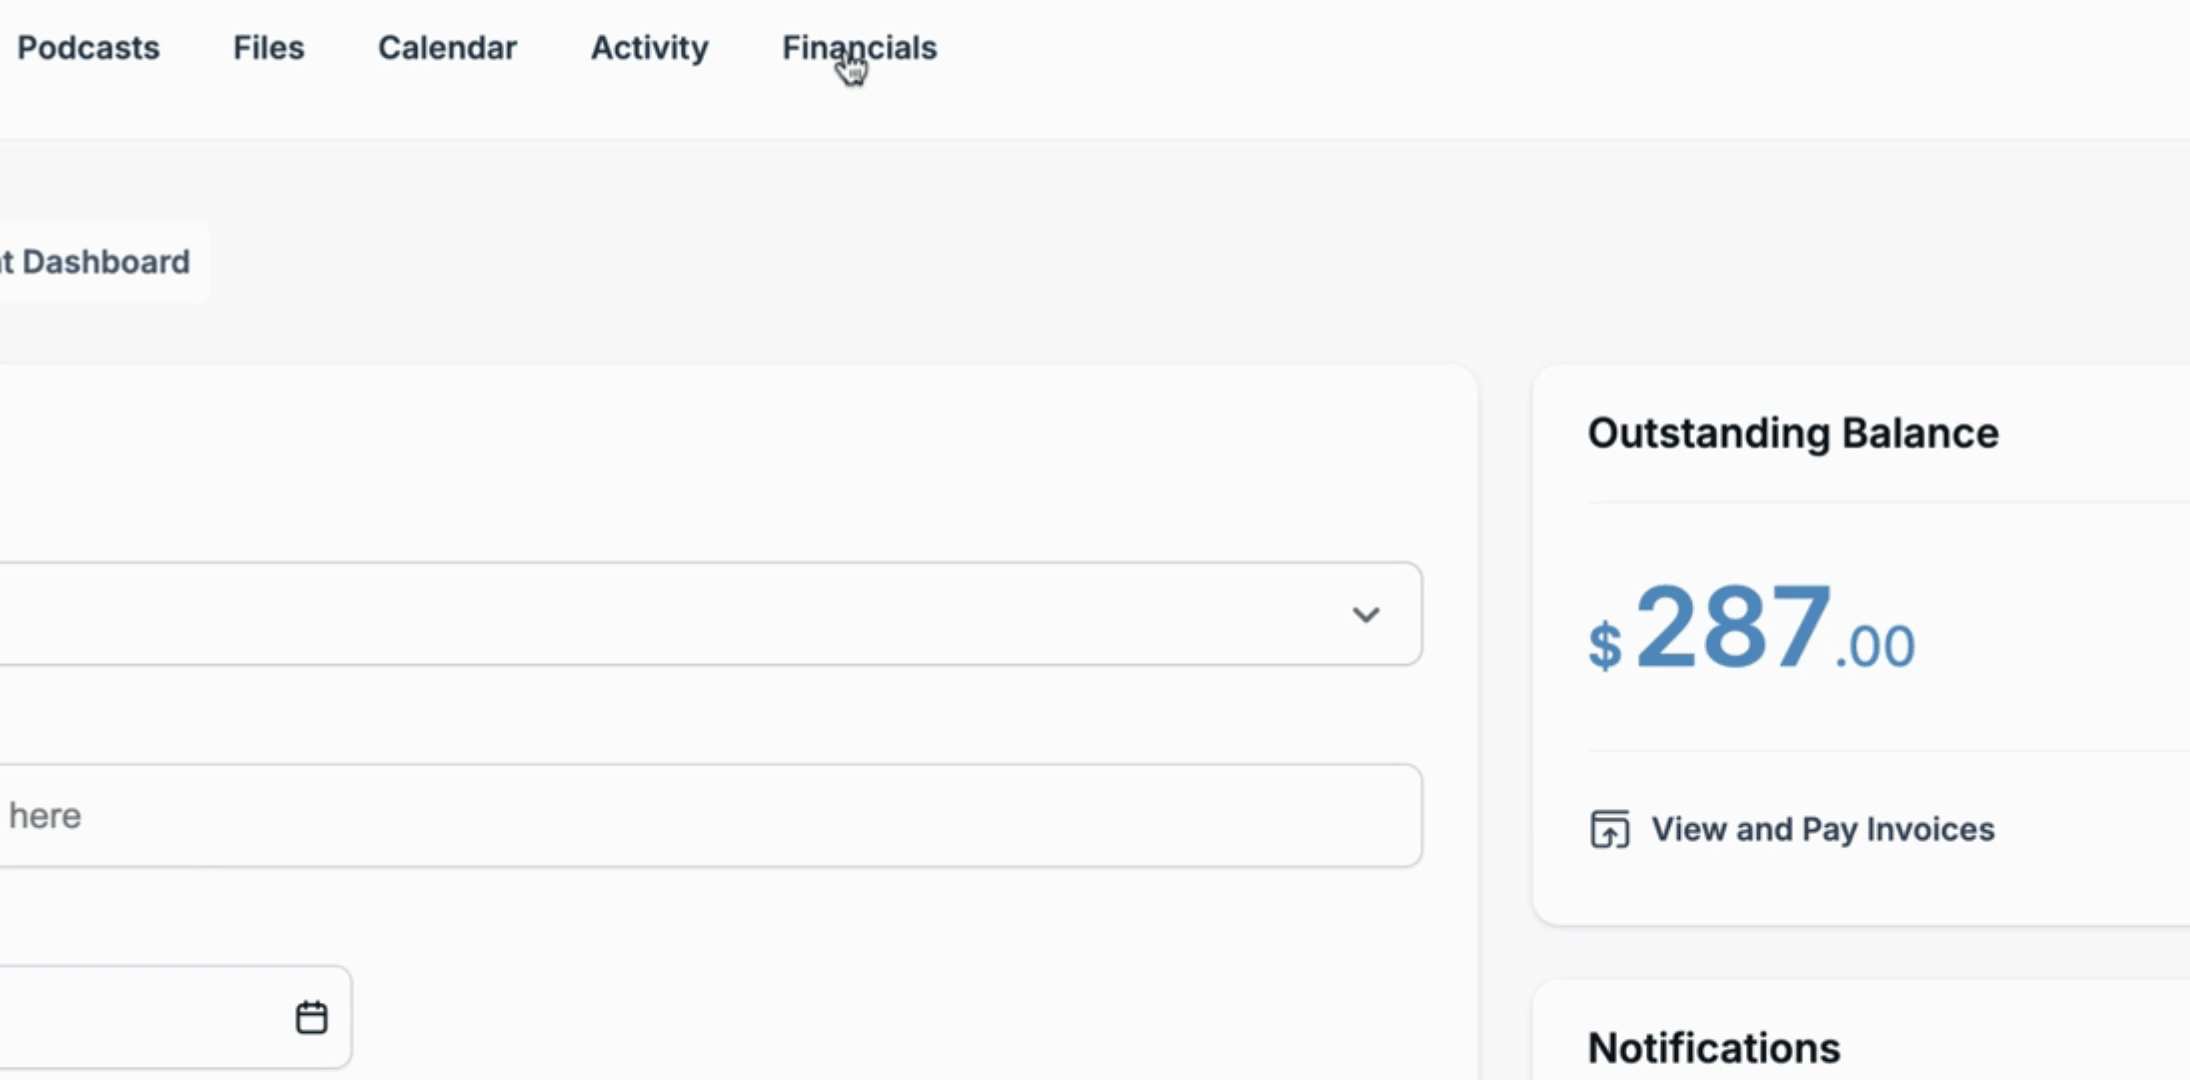Image resolution: width=2190 pixels, height=1080 pixels.
Task: Click the dollar sign symbol
Action: [x=1605, y=646]
